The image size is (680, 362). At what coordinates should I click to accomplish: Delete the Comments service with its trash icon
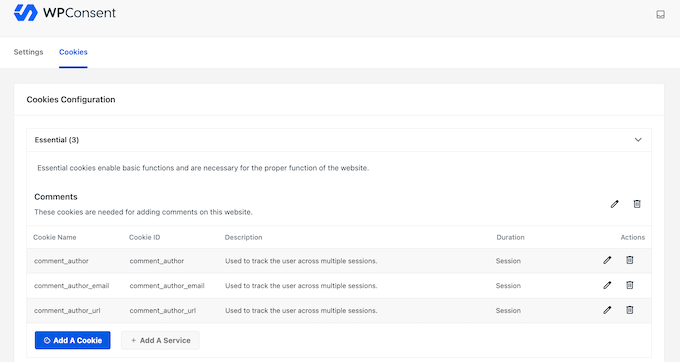637,204
